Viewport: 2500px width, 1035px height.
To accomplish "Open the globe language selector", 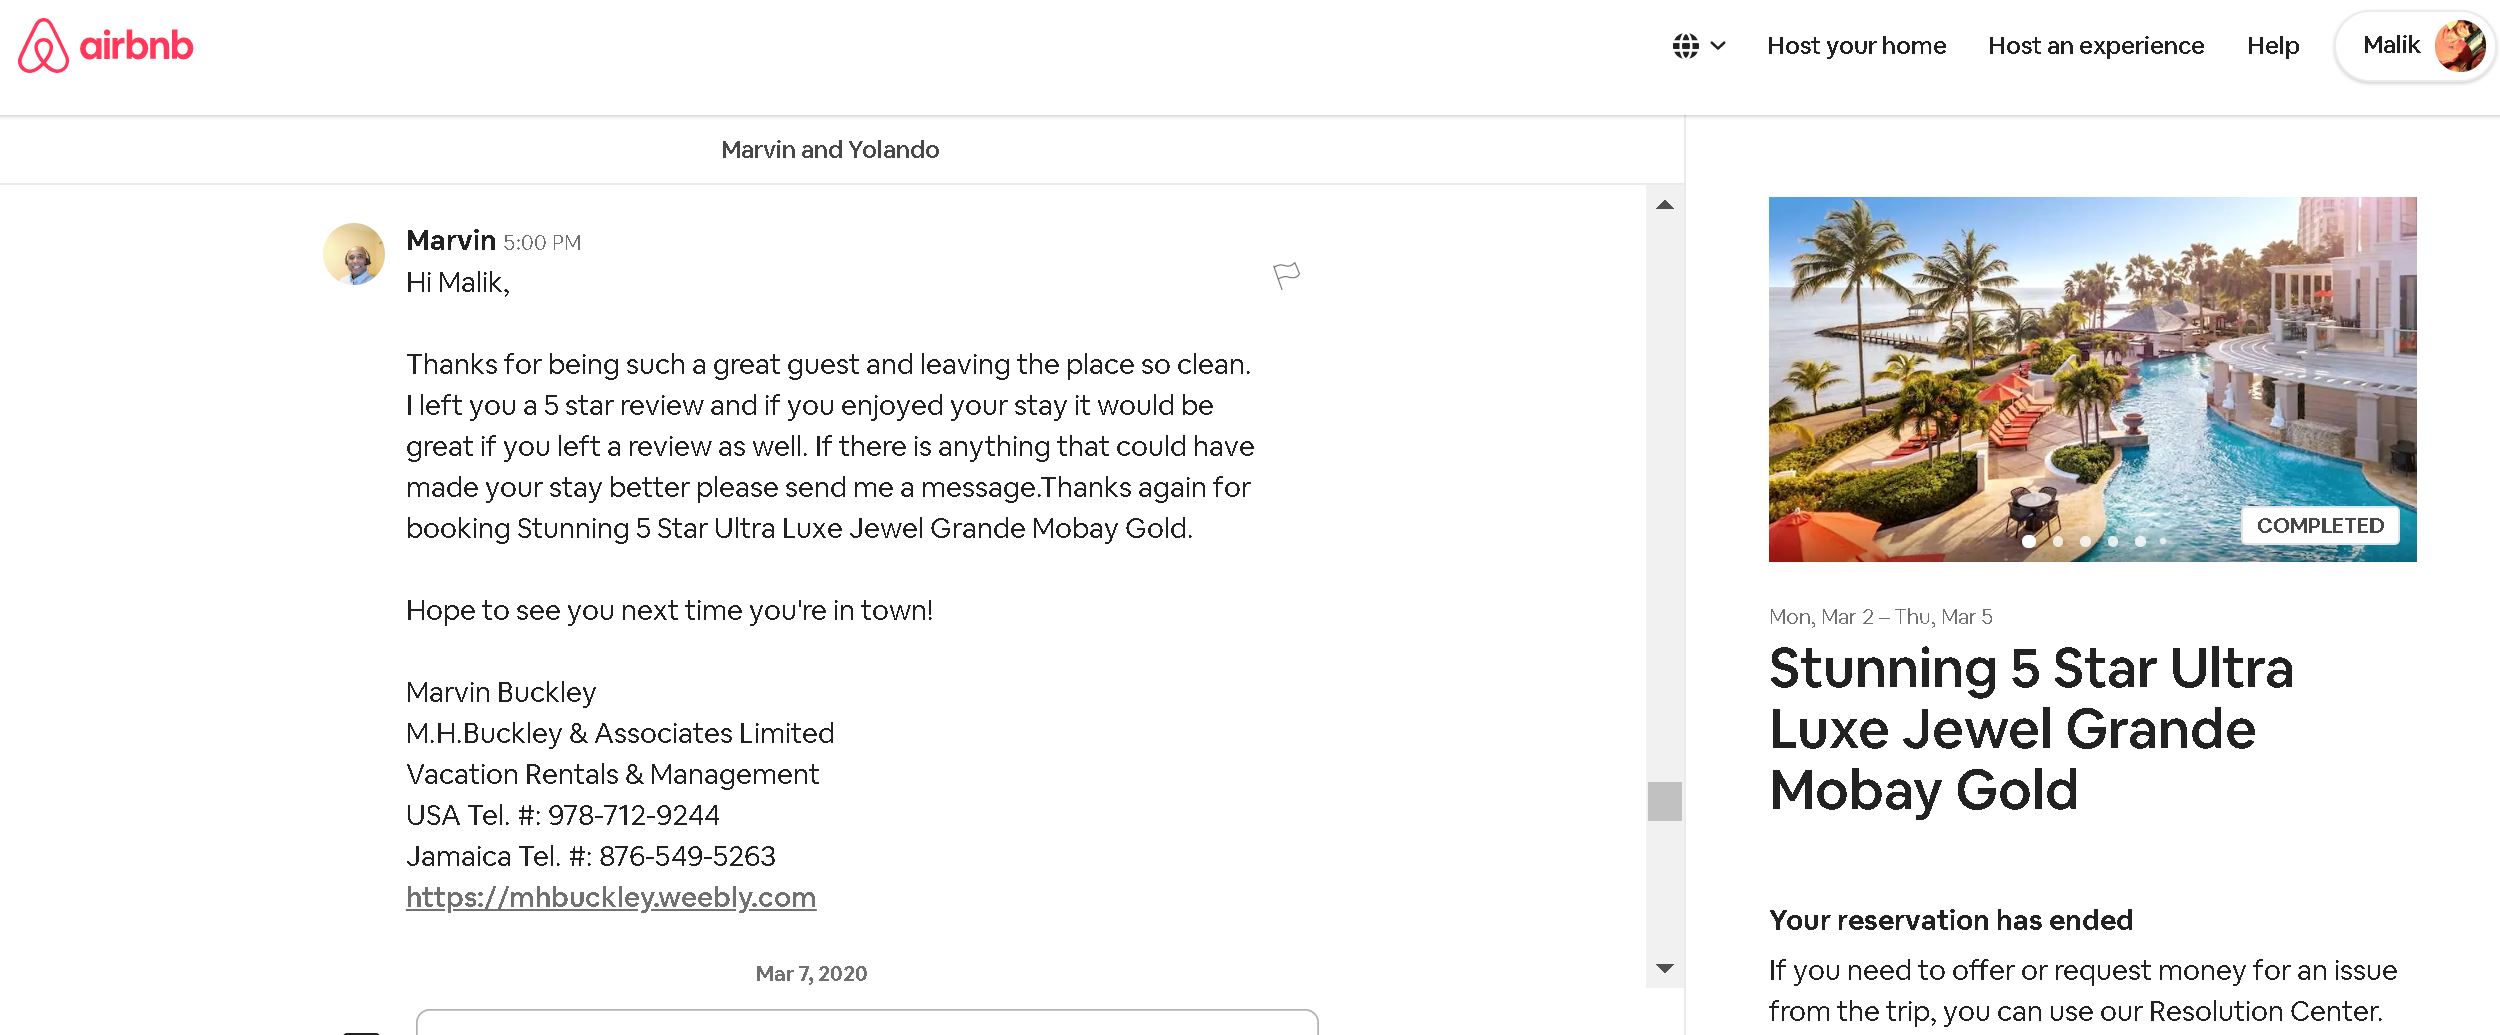I will coord(1686,46).
